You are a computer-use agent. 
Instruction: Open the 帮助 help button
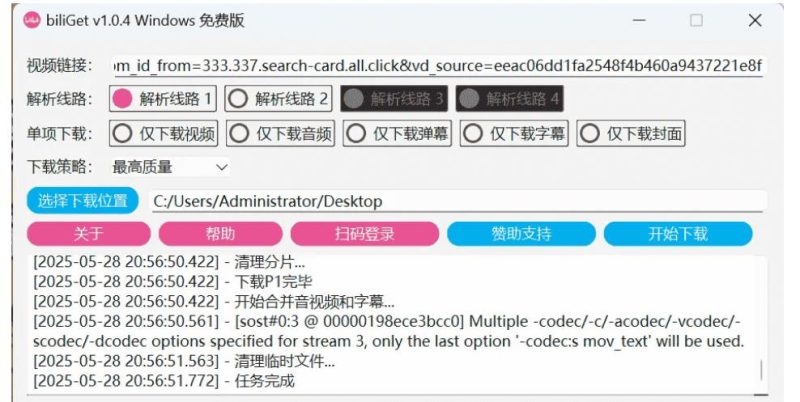[x=220, y=234]
